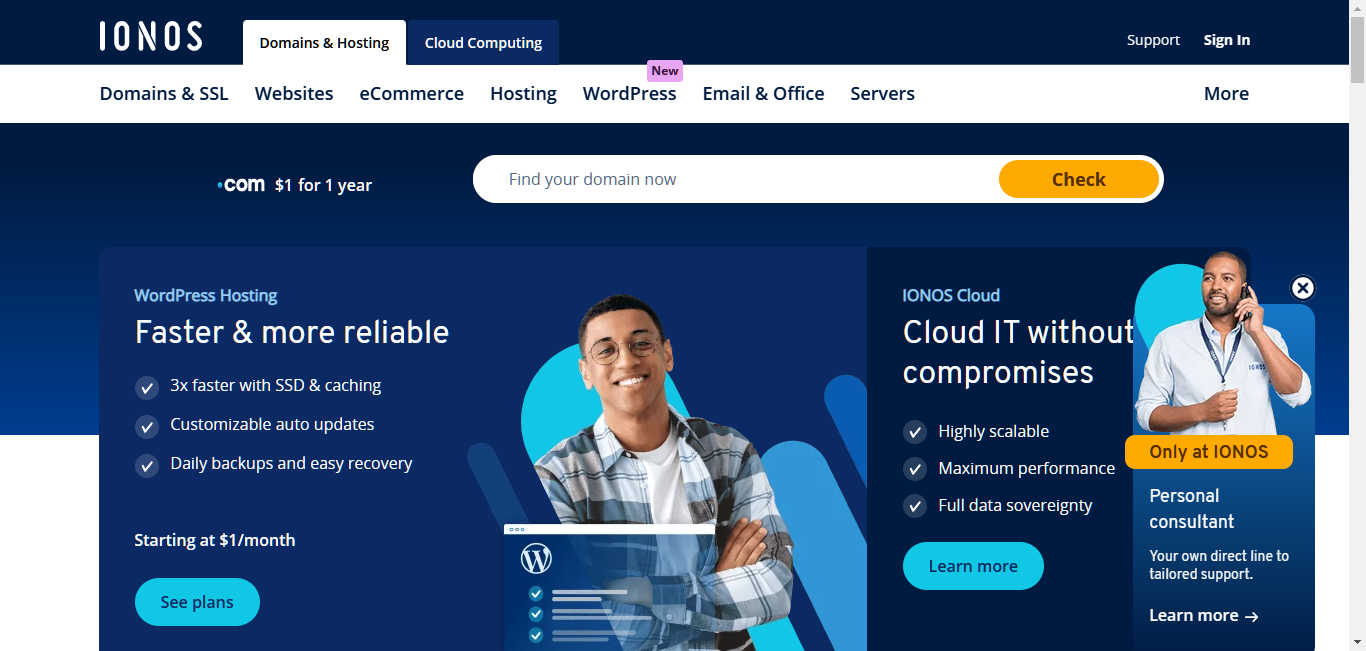Click the .com domain logo

point(241,185)
